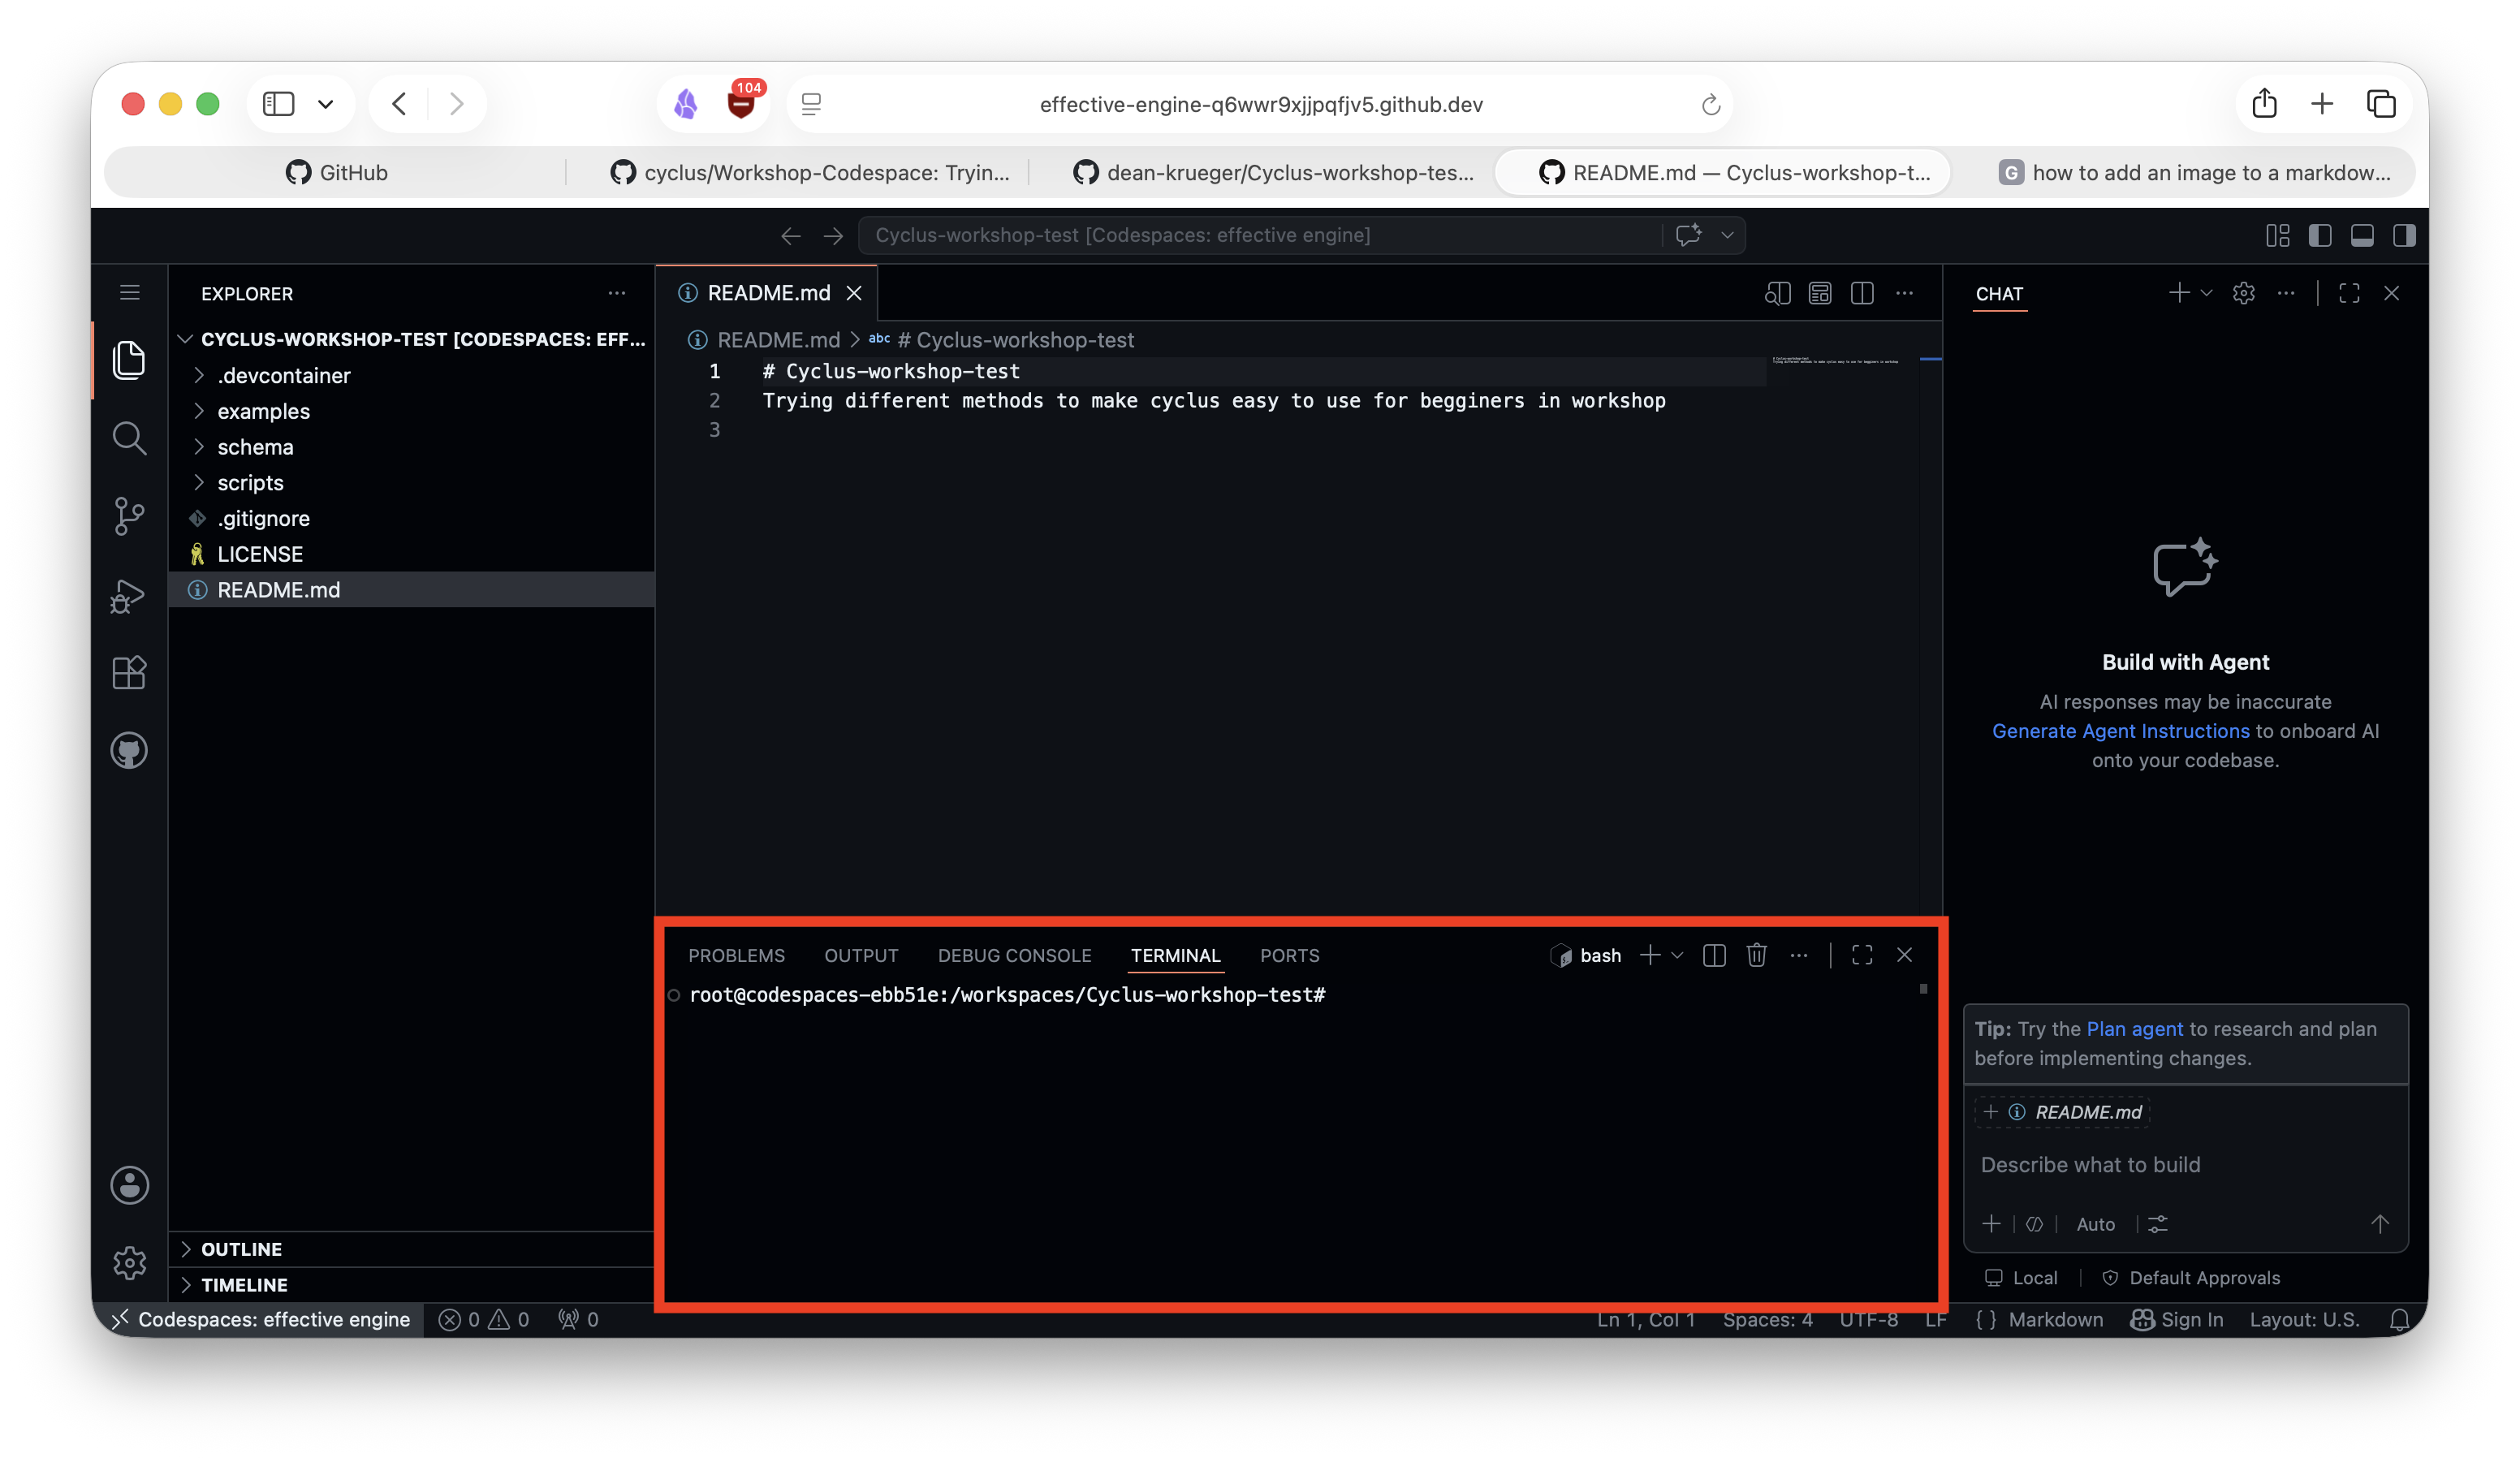This screenshot has width=2520, height=1458.
Task: Open editor more actions ellipsis
Action: 1904,293
